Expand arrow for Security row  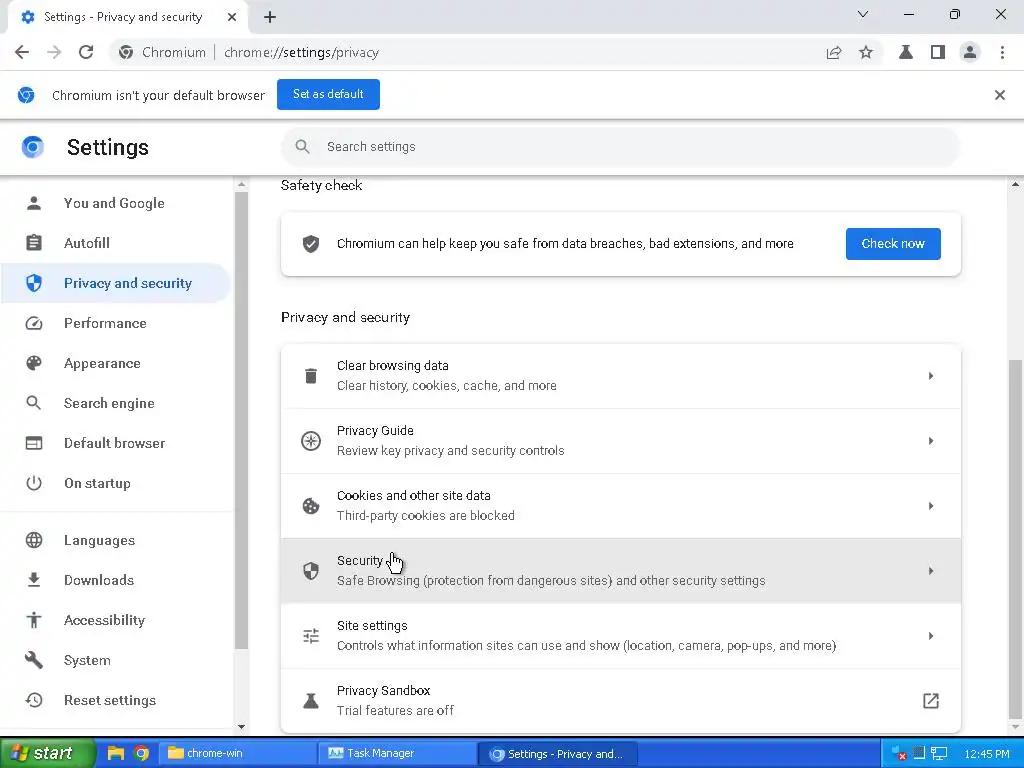931,571
